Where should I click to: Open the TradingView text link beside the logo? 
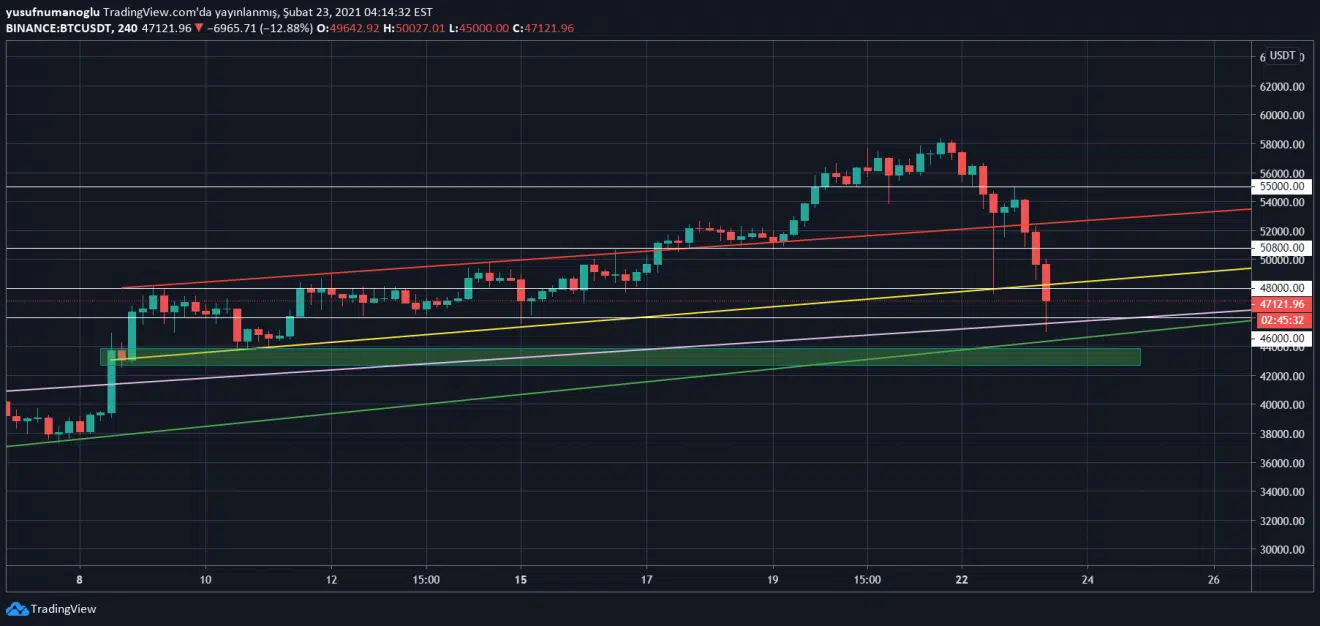(63, 609)
